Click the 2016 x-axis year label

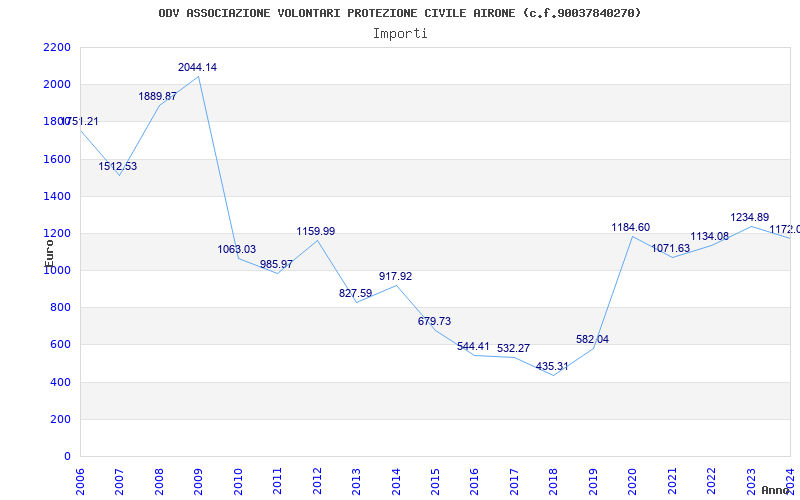coord(474,482)
